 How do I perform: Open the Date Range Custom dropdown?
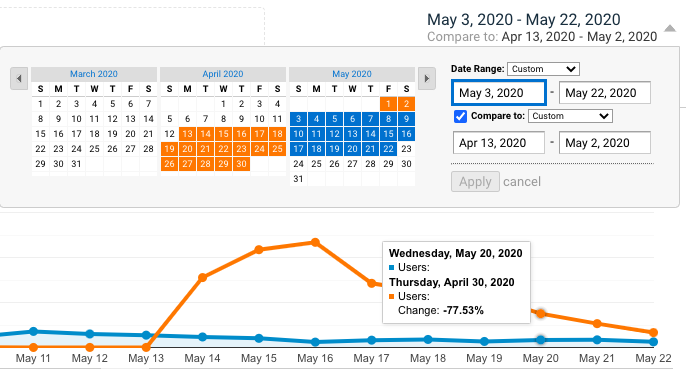[543, 69]
